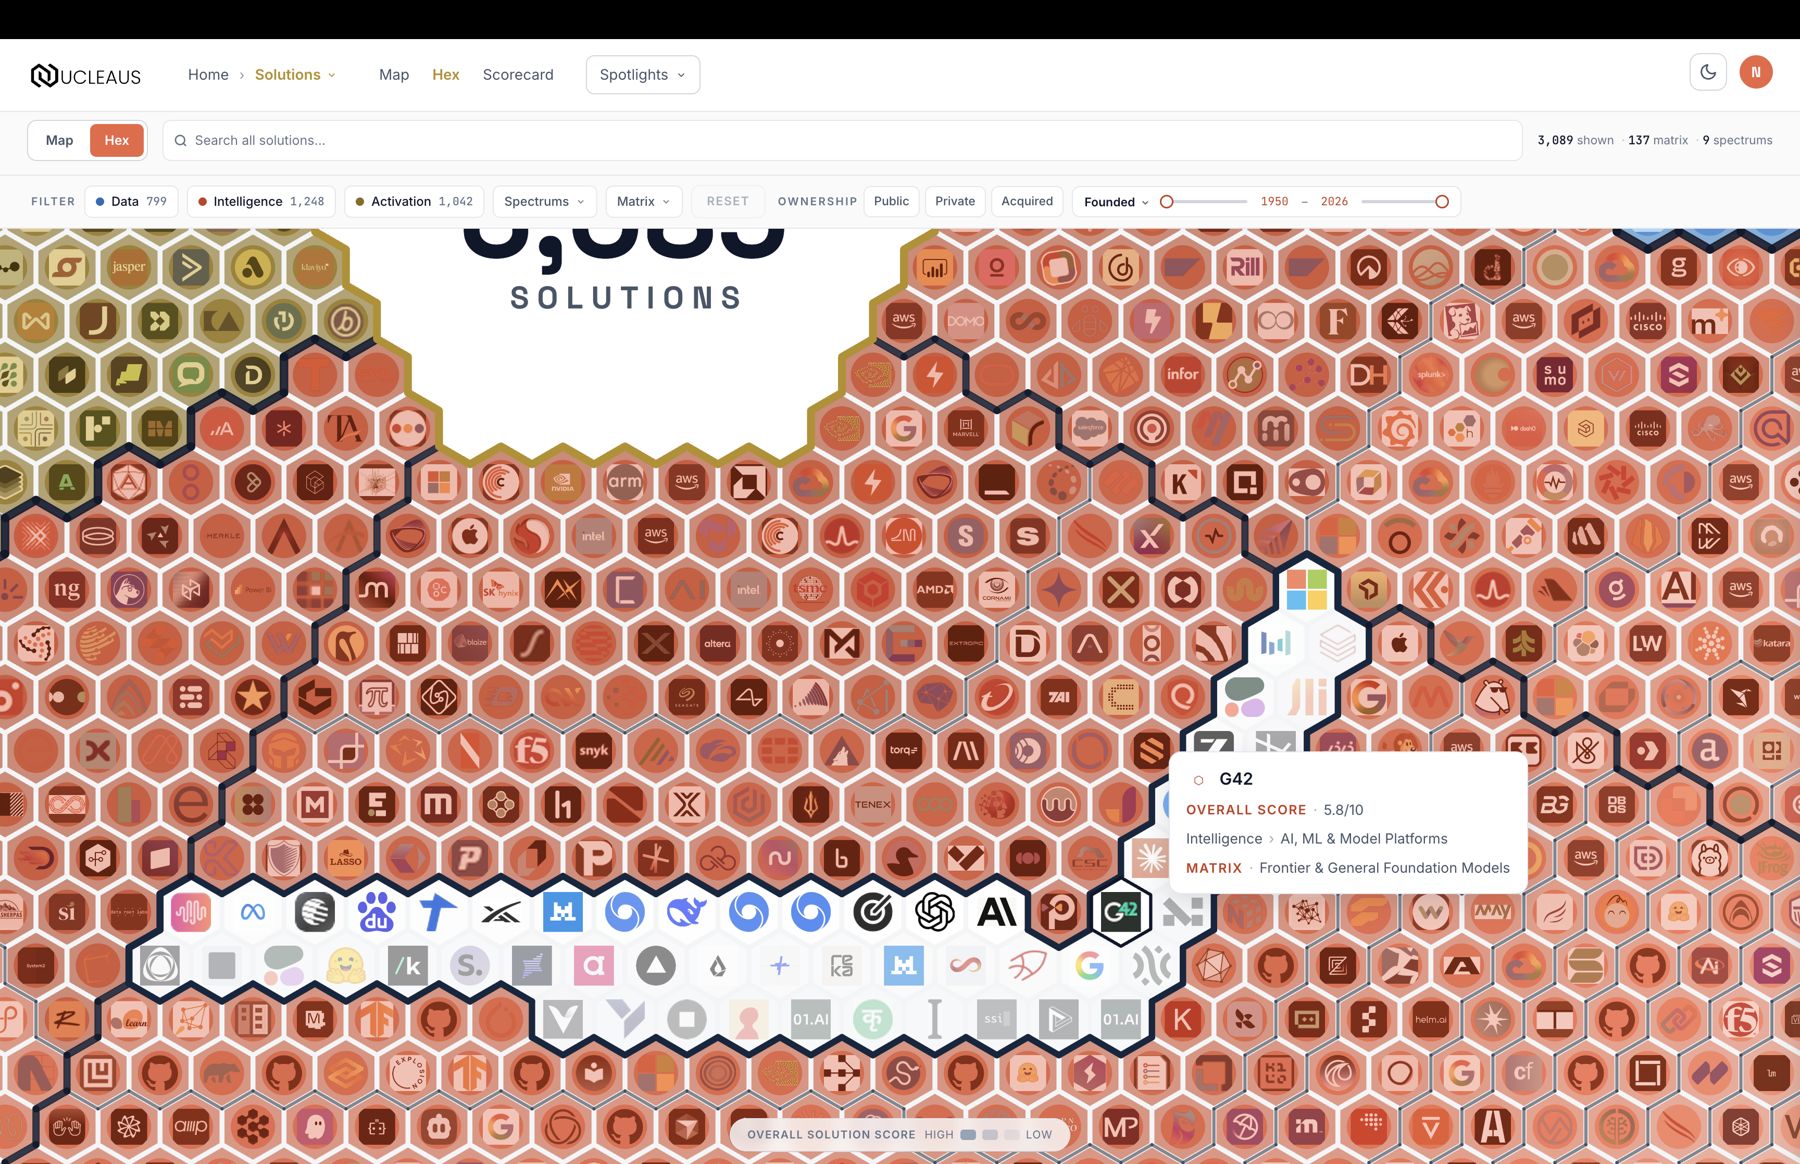Select the altera logo hexagon
This screenshot has width=1800, height=1164.
718,644
